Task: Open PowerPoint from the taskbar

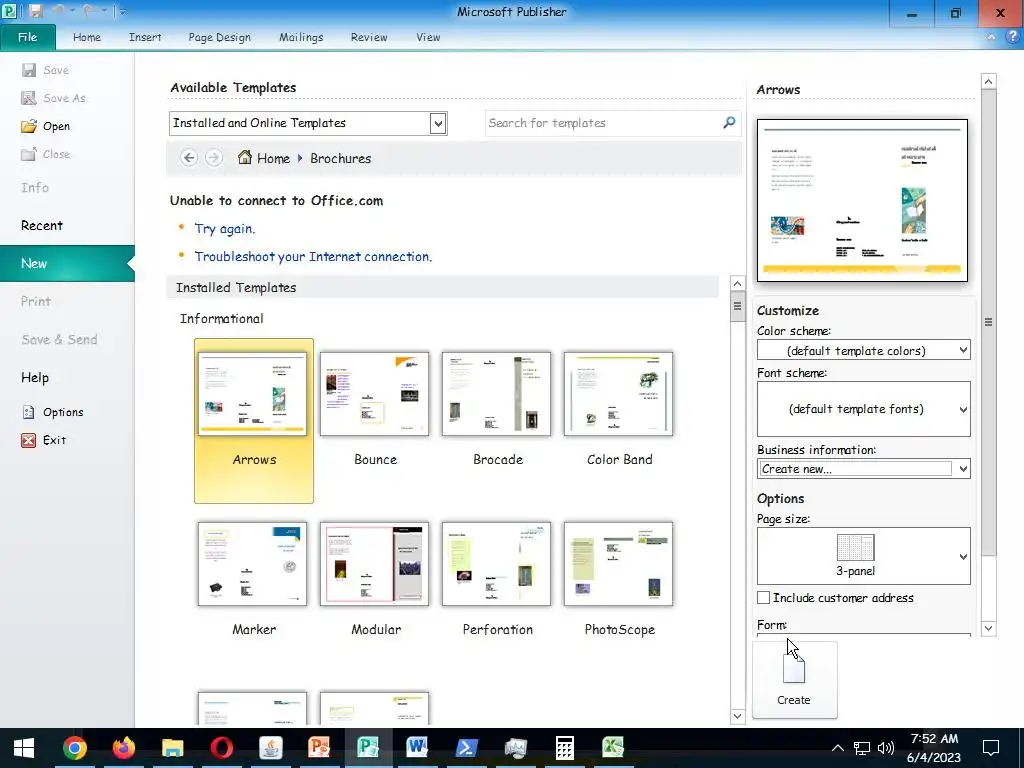Action: (319, 748)
